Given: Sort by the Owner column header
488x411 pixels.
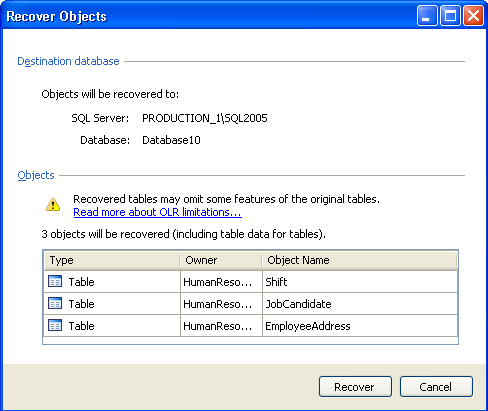Looking at the screenshot, I should click(x=221, y=260).
